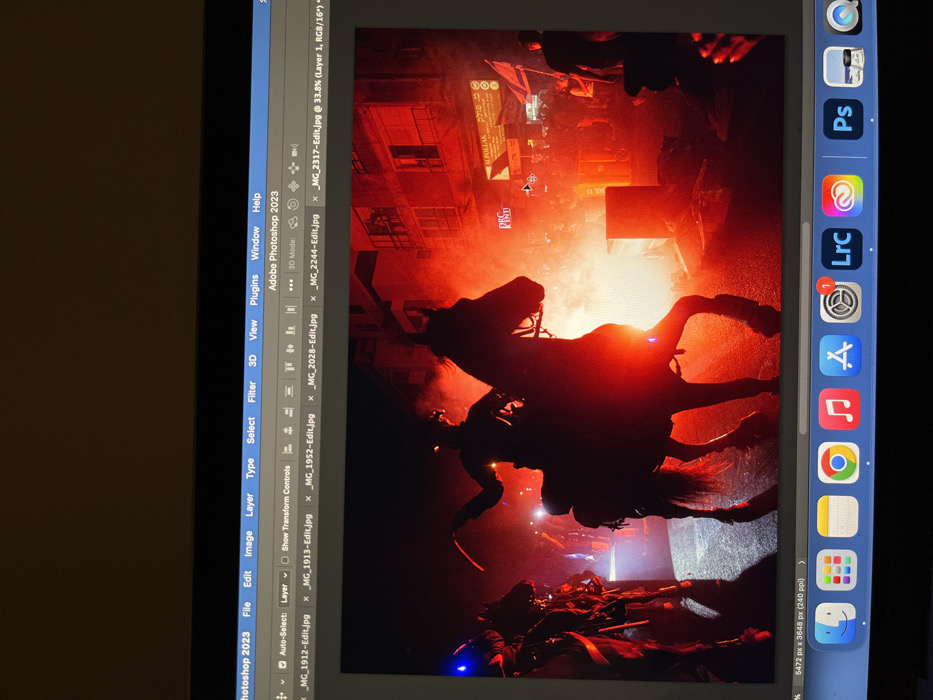Switch to the _MG_2244-Edit.jpg tab
The image size is (933, 700).
314,251
